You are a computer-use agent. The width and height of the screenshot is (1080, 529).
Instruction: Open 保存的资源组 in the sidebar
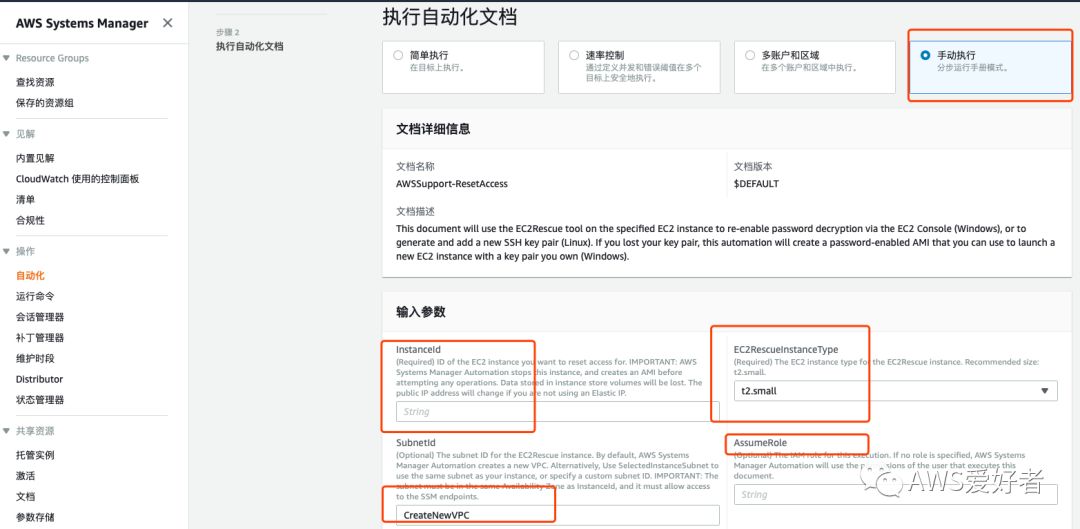click(x=45, y=103)
